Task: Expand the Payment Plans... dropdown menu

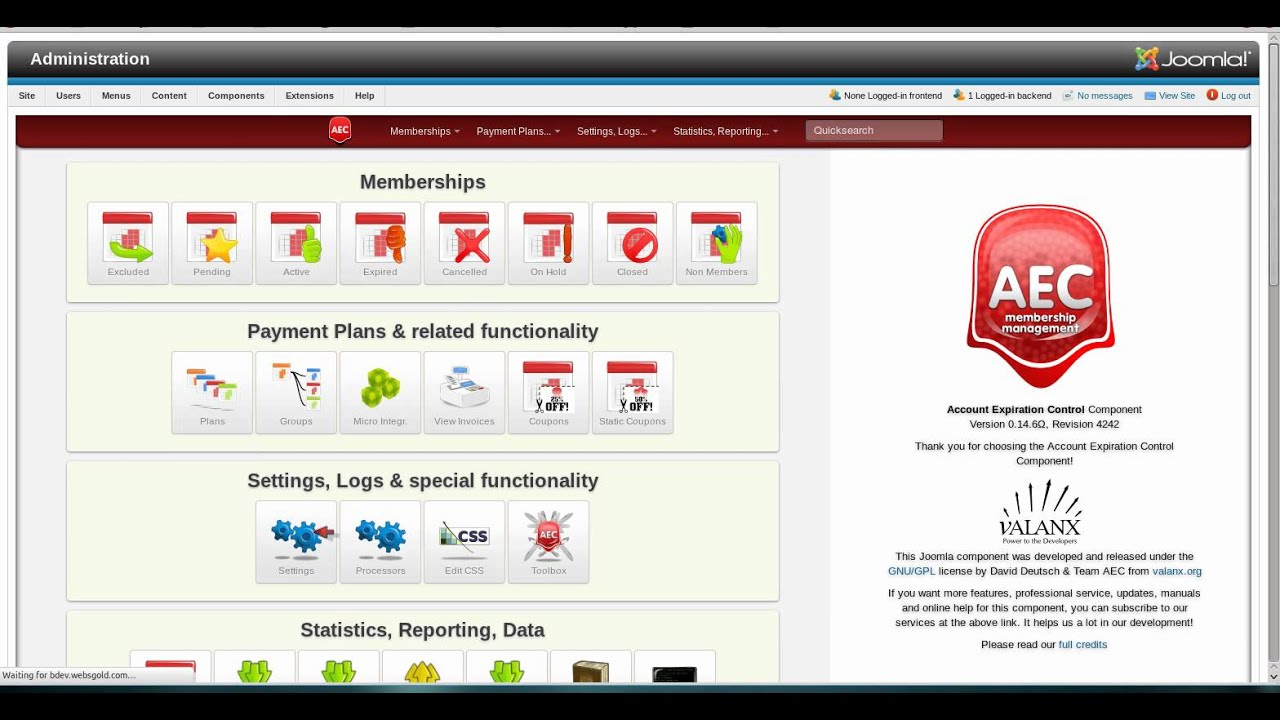Action: (x=518, y=131)
